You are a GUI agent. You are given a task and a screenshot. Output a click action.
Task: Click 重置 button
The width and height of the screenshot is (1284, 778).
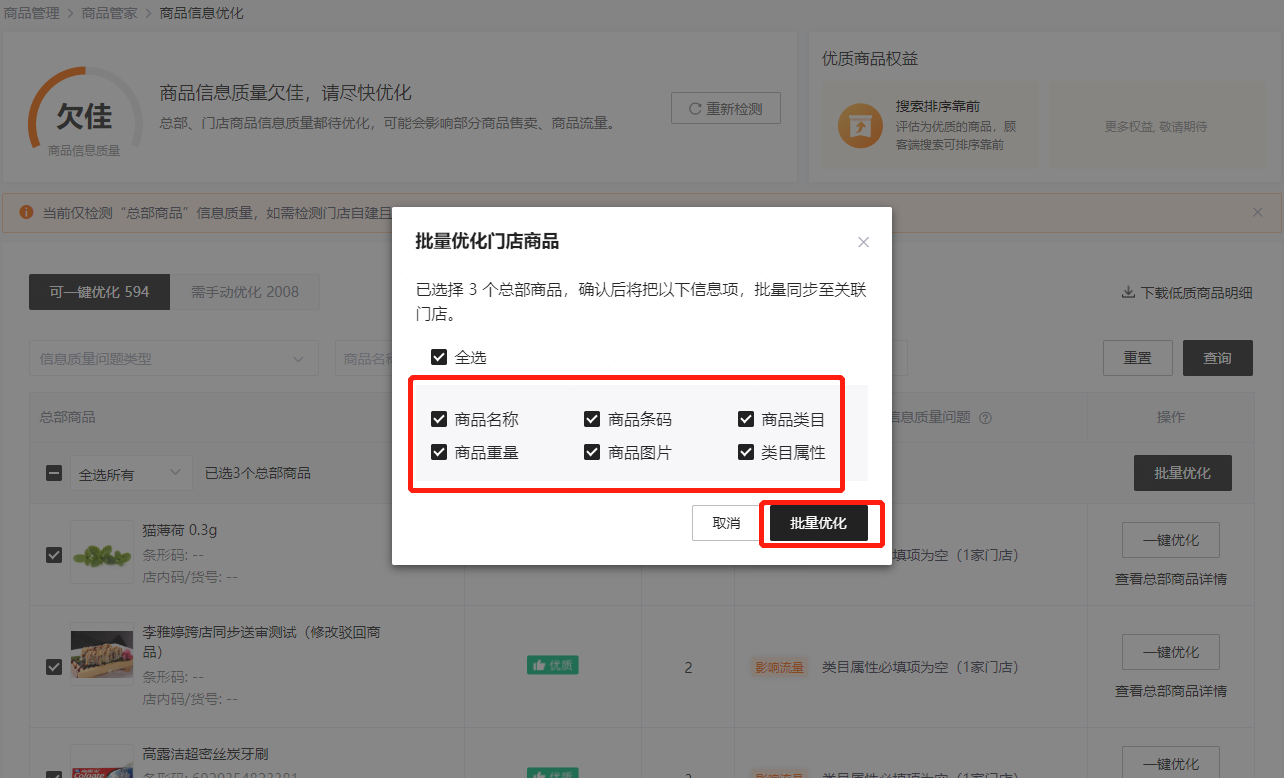click(x=1137, y=358)
